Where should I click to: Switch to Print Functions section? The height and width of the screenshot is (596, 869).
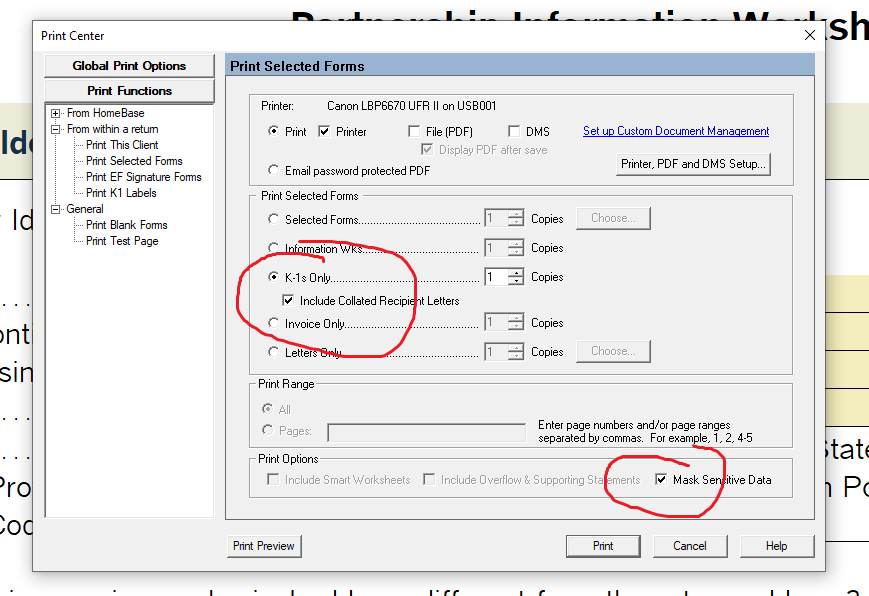tap(129, 91)
